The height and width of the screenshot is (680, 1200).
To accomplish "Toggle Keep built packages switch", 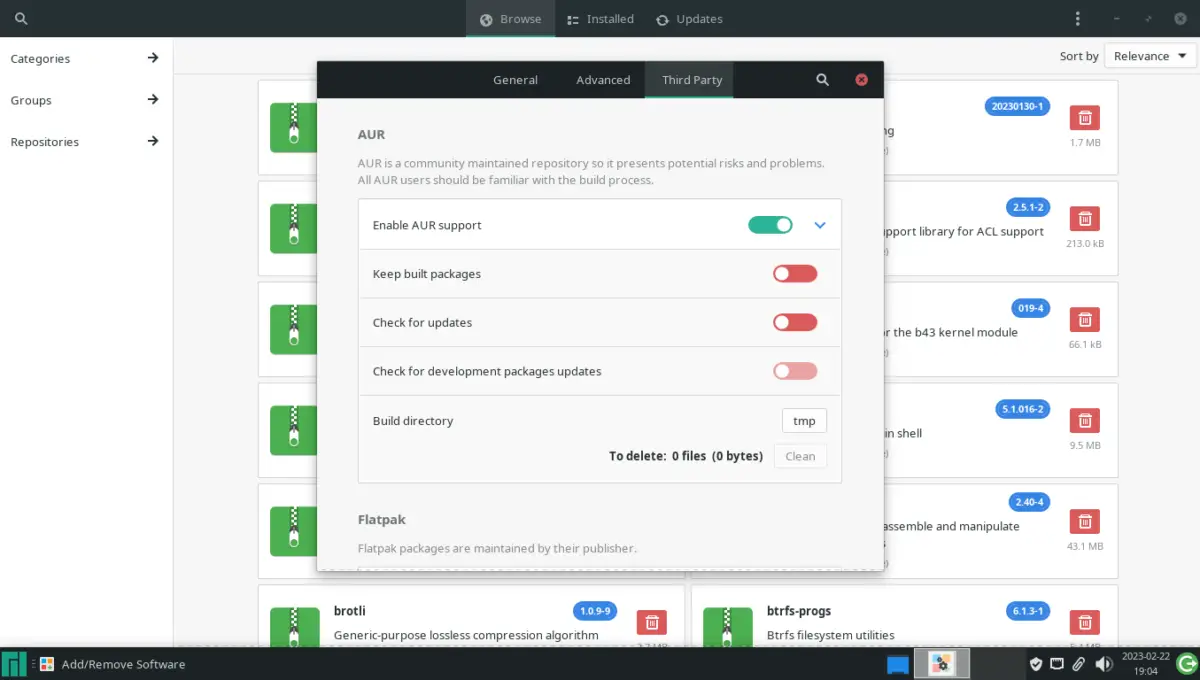I will [795, 274].
